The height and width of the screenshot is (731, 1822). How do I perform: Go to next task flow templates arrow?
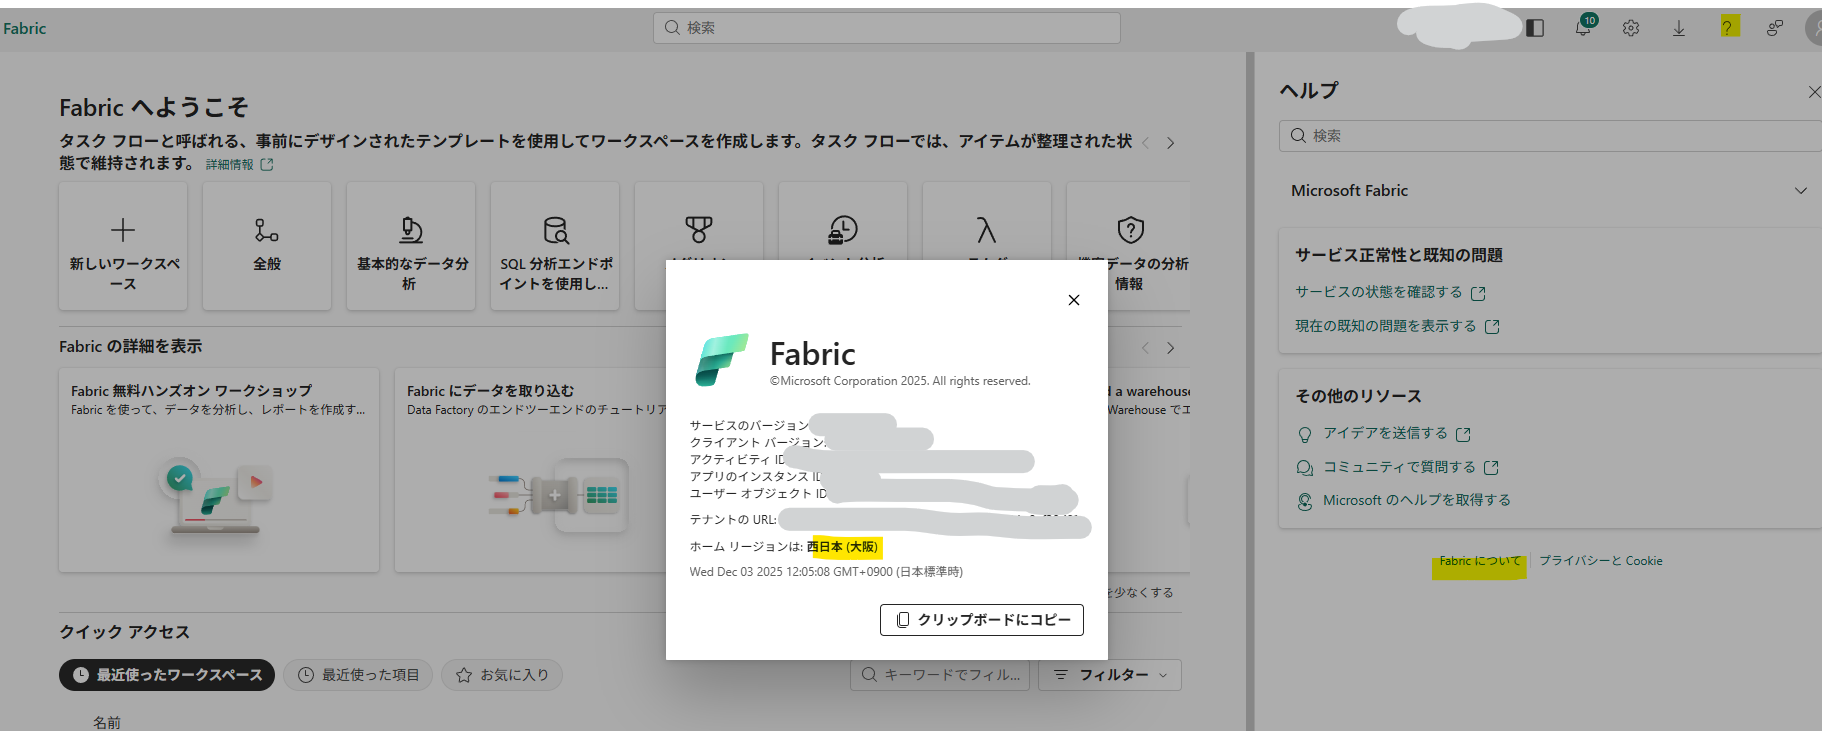1170,143
